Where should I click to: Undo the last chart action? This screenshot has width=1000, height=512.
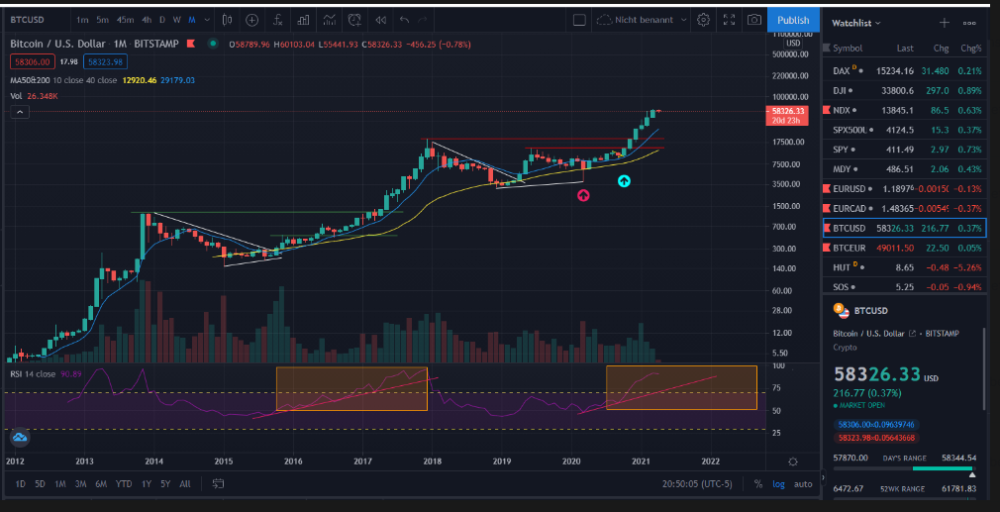[x=404, y=20]
